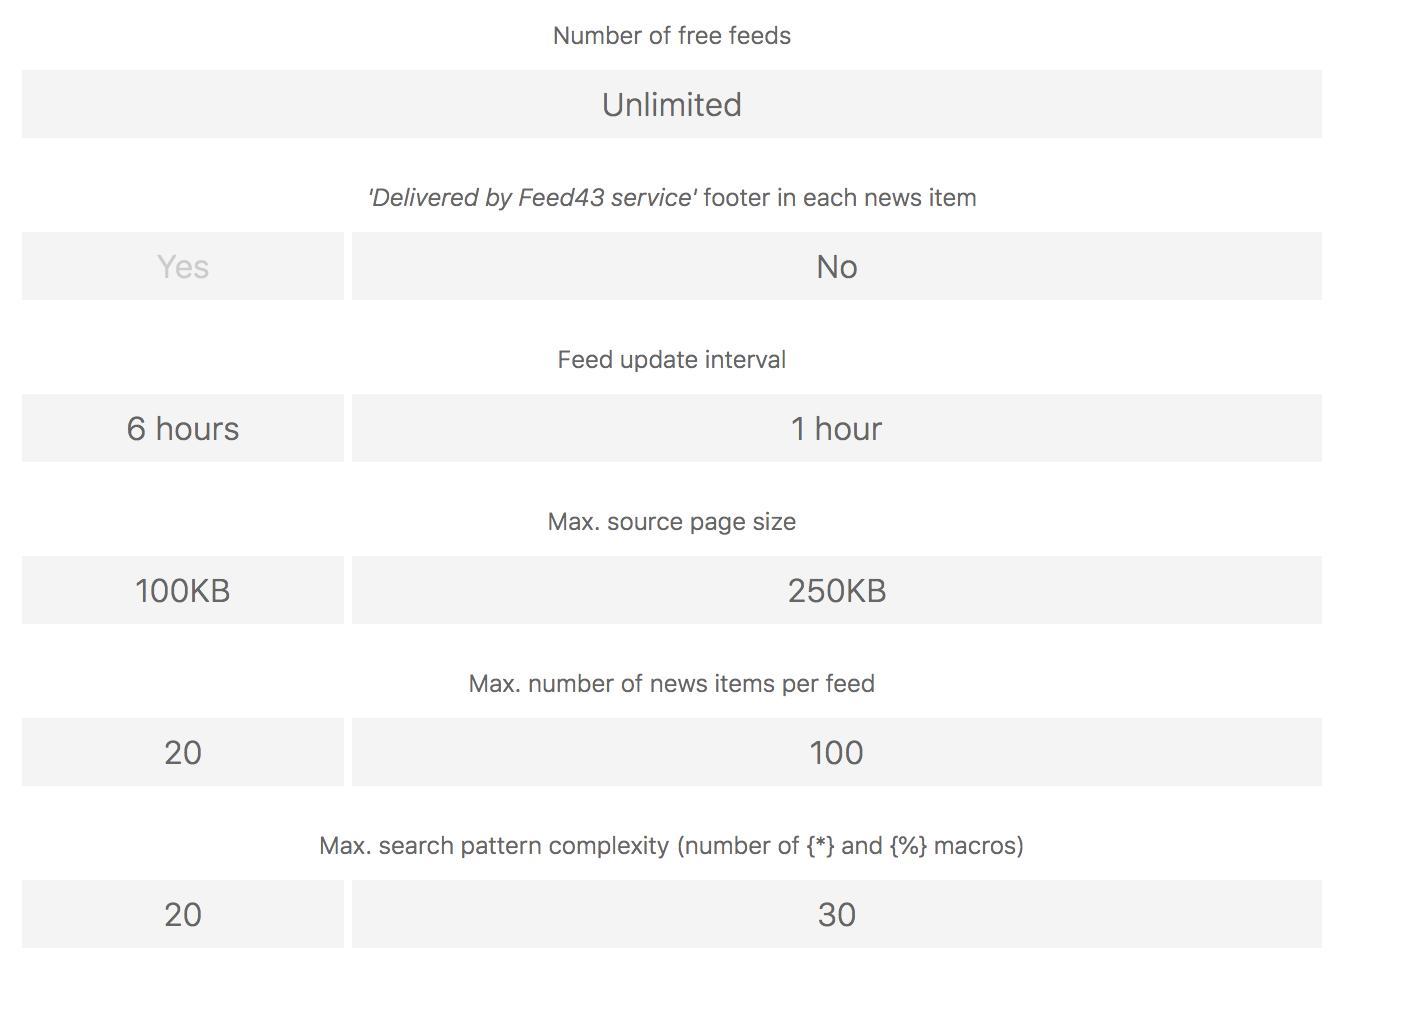Screen dimensions: 1416x1018
Task: Select the 20 pattern complexity cell
Action: tap(183, 915)
